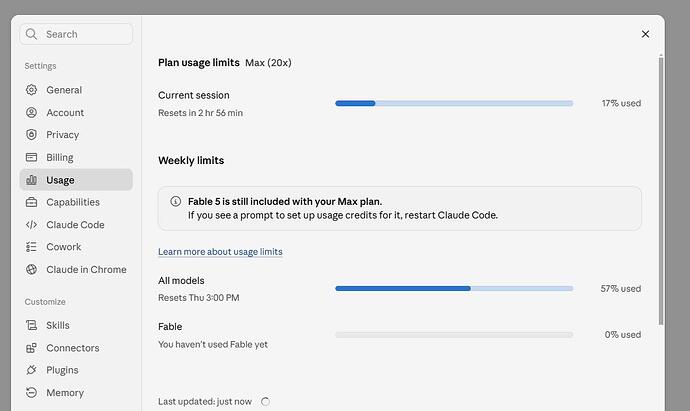Open Claude Code via code-brackets icon
The height and width of the screenshot is (411, 690).
[31, 225]
